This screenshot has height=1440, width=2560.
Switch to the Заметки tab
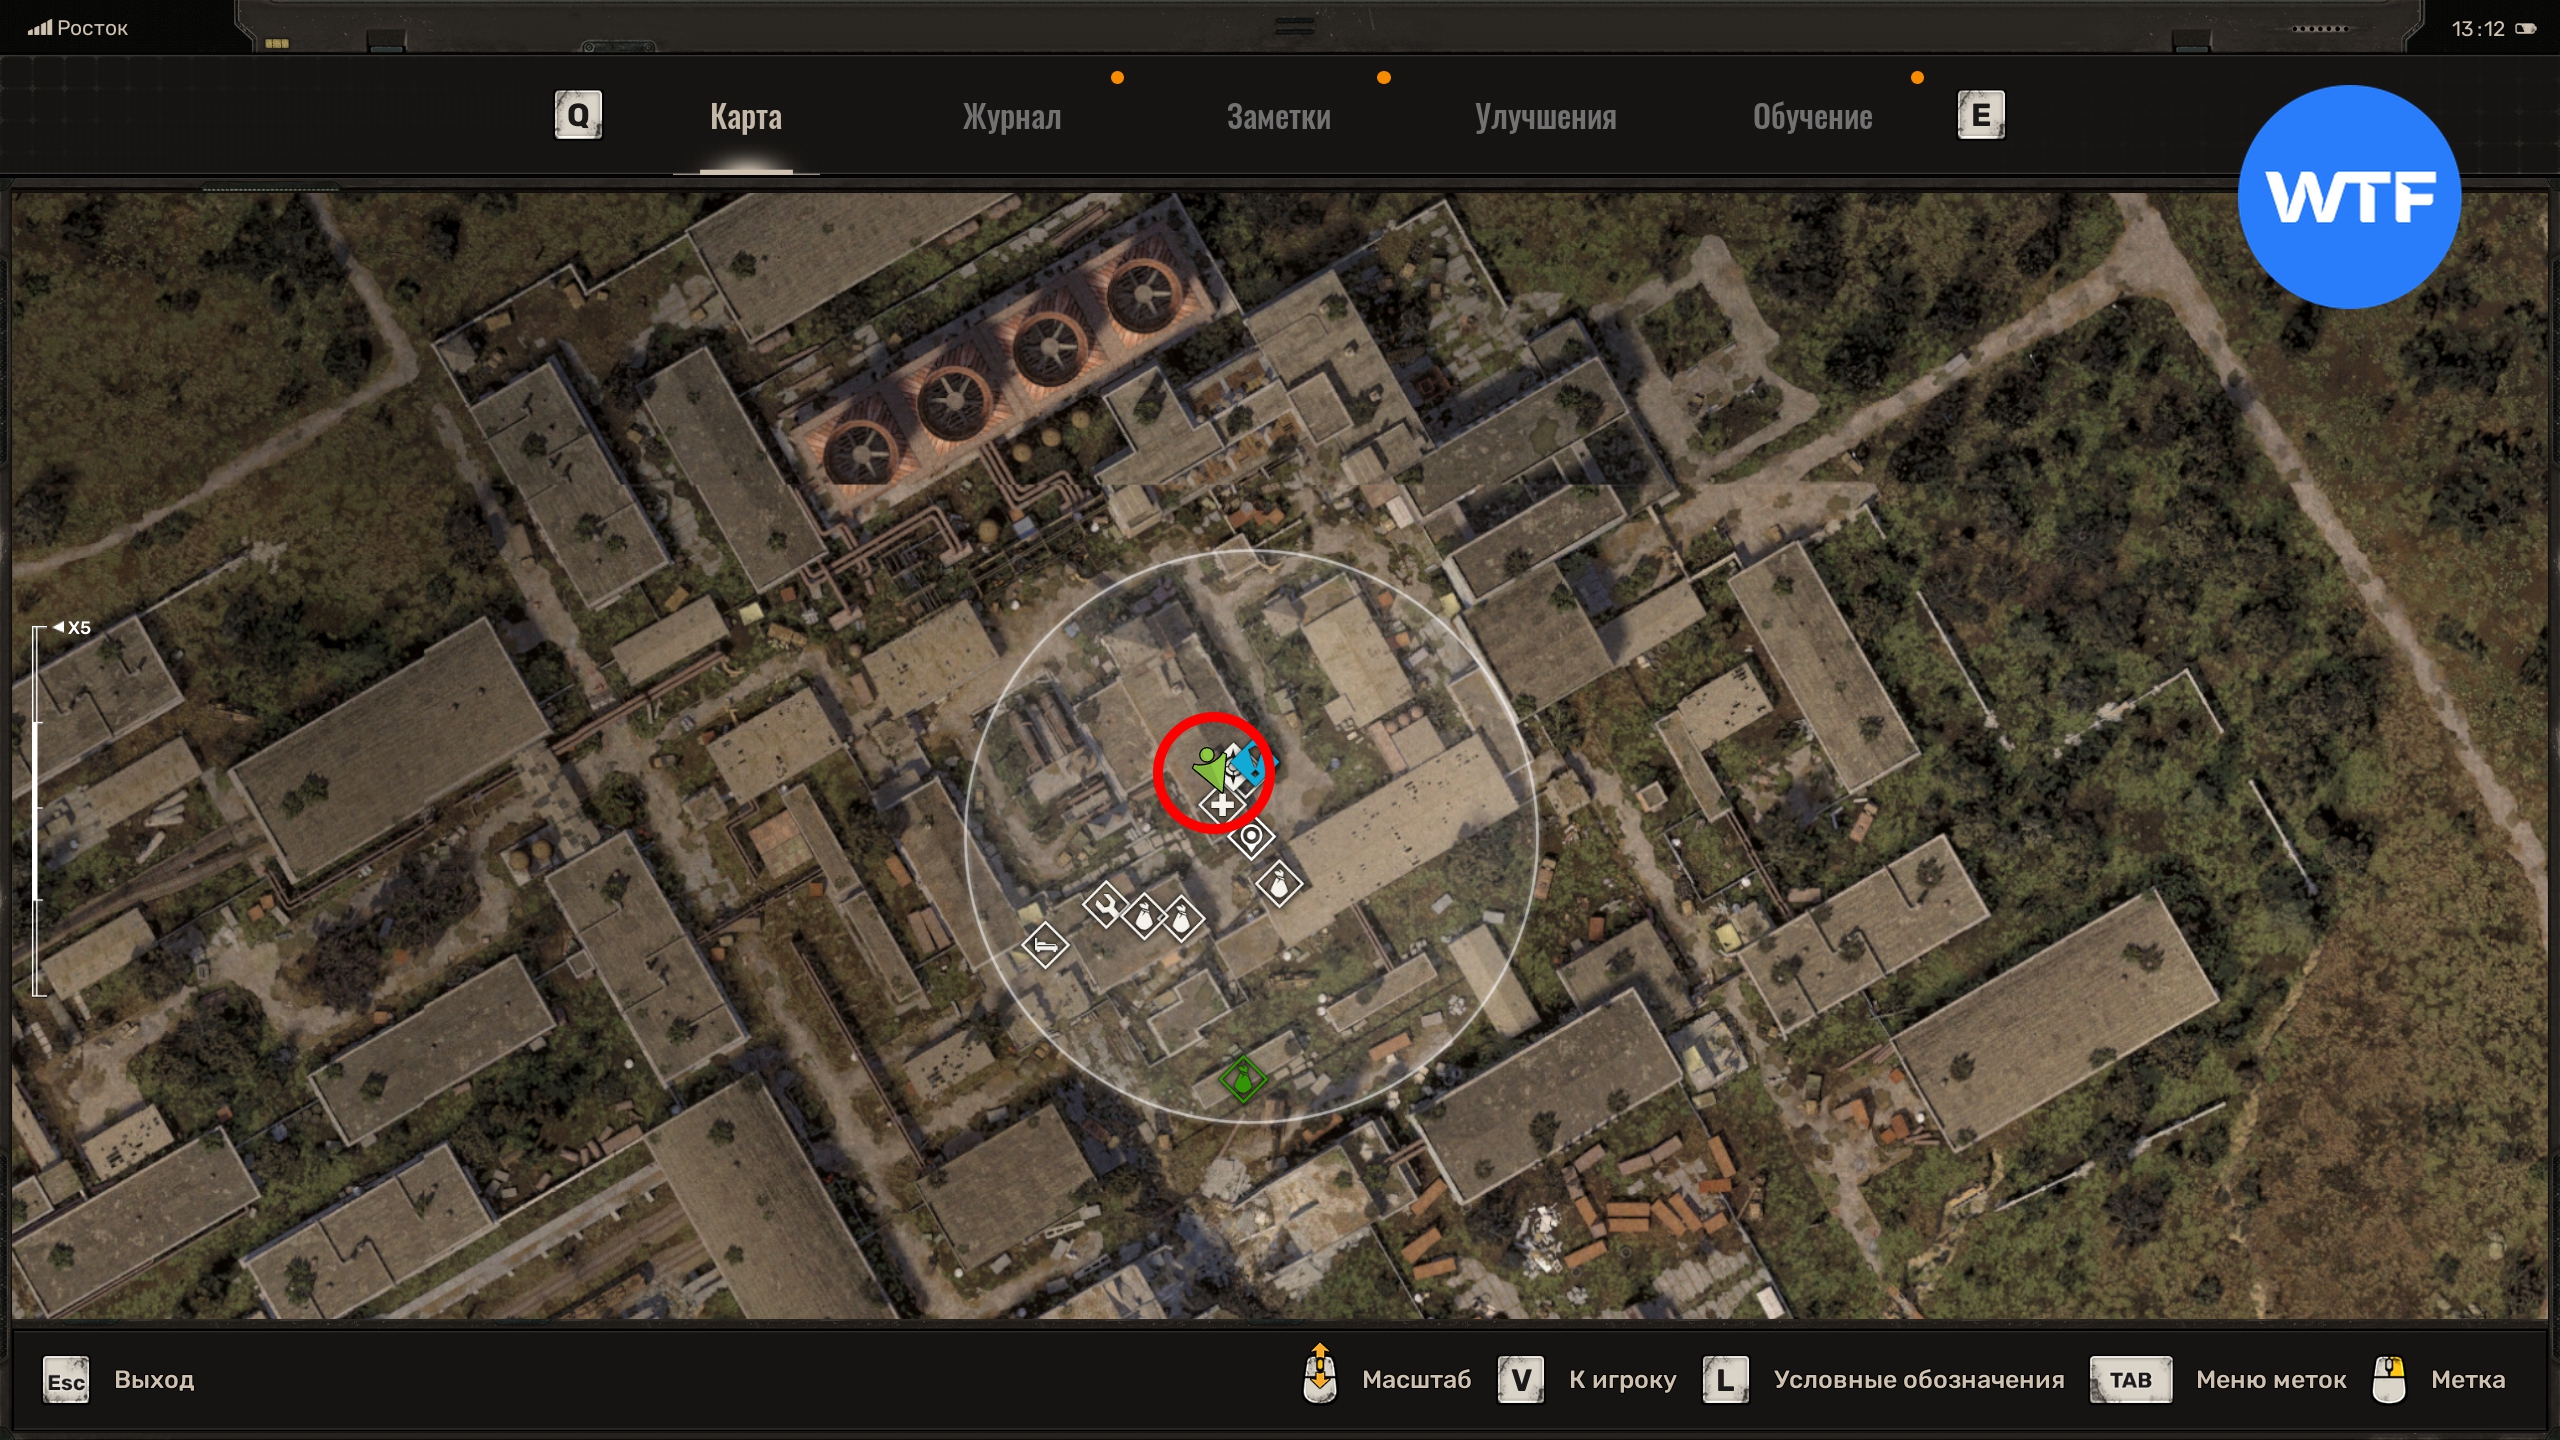pyautogui.click(x=1278, y=117)
